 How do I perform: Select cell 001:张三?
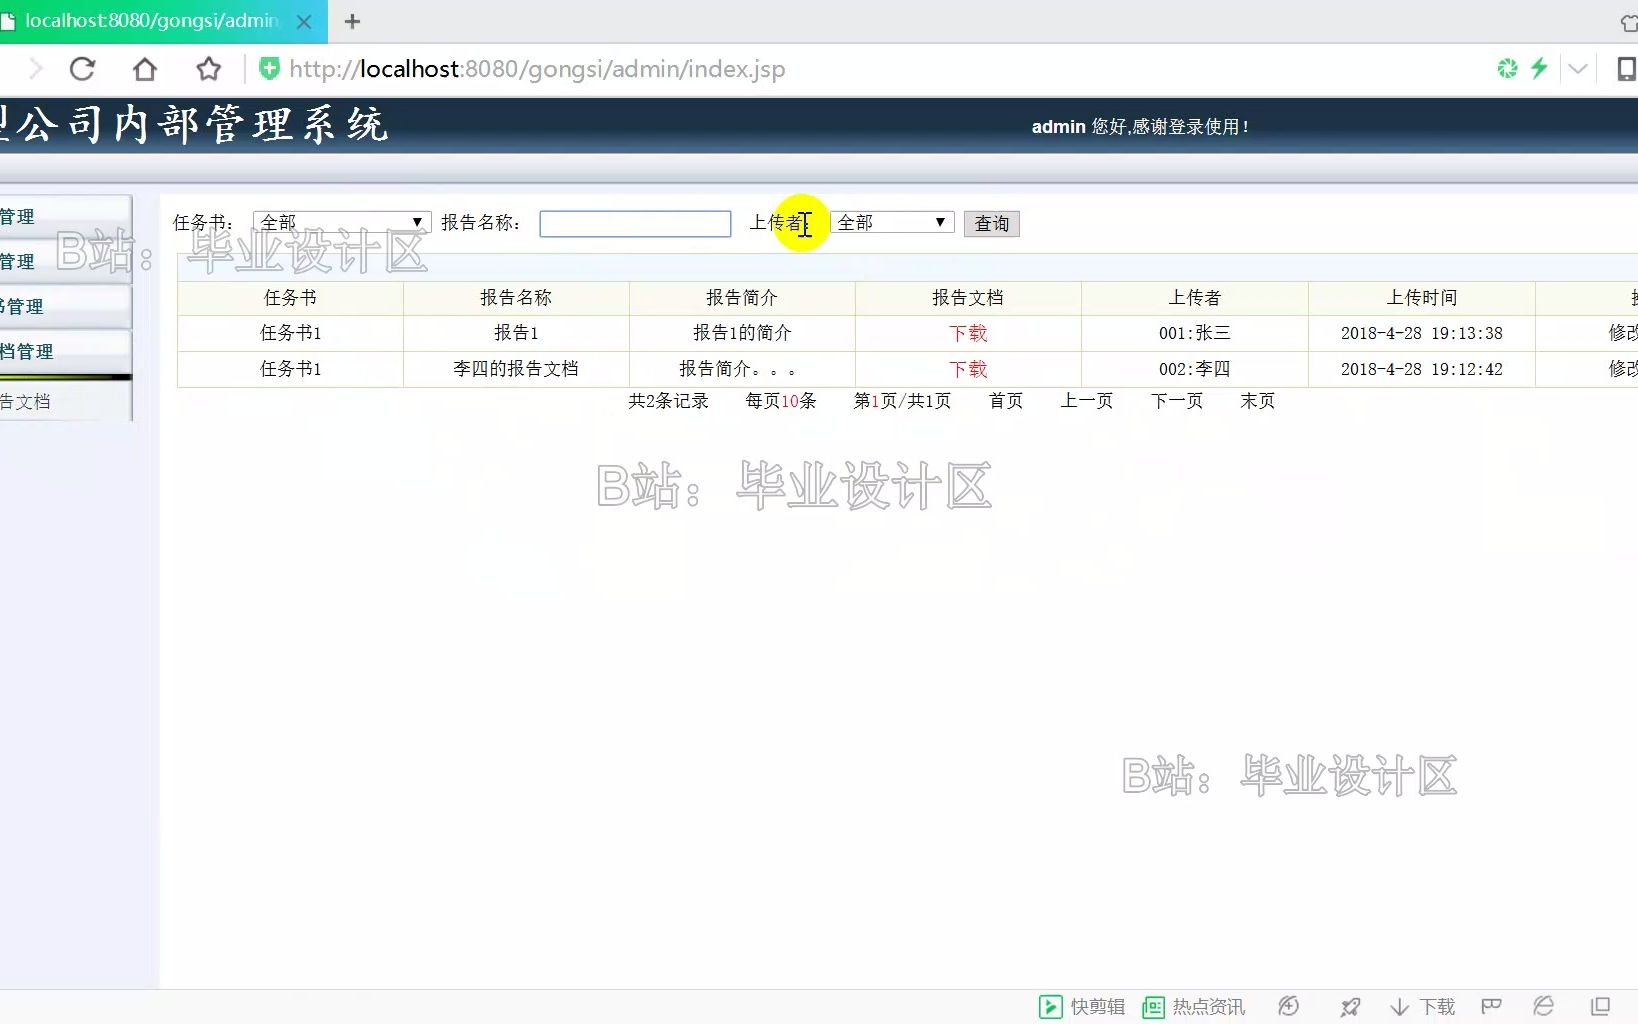click(x=1195, y=333)
